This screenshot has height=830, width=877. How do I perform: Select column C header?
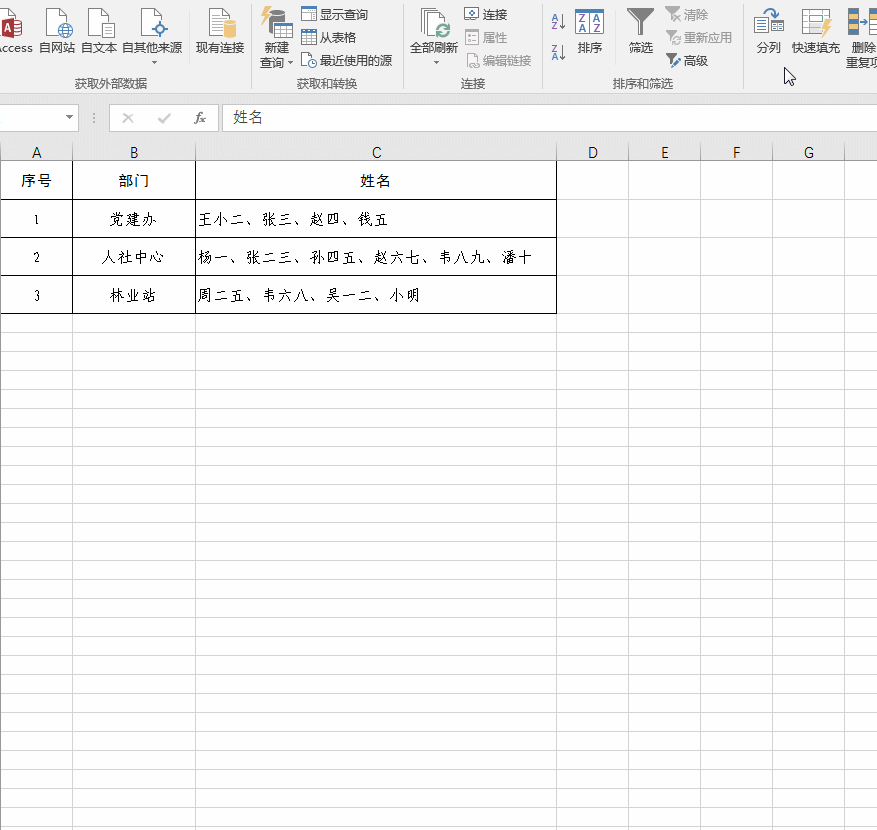click(376, 152)
